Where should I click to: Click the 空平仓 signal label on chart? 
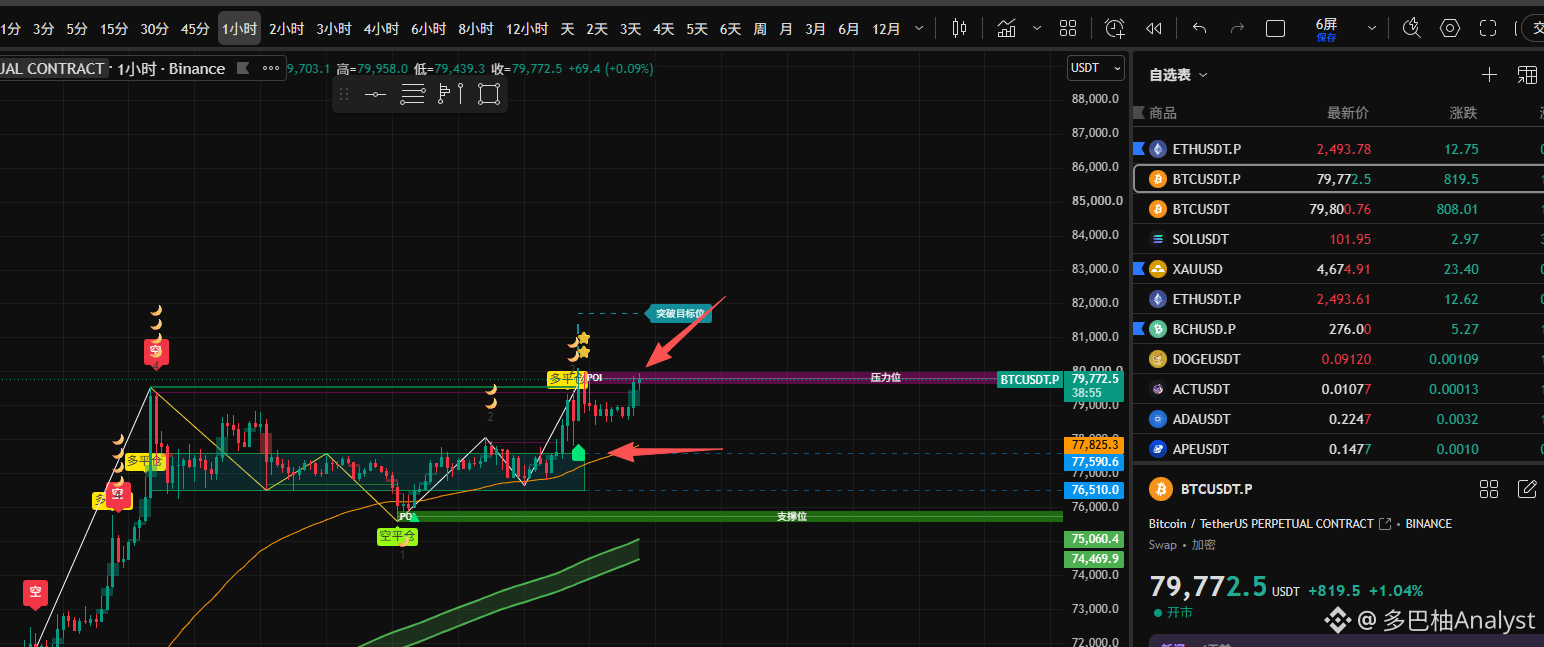point(397,537)
